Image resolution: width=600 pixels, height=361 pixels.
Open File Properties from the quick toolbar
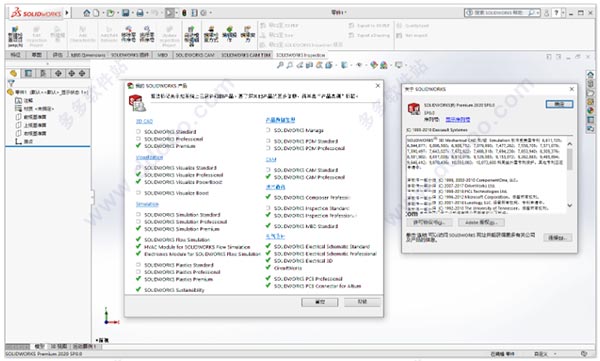tap(194, 13)
